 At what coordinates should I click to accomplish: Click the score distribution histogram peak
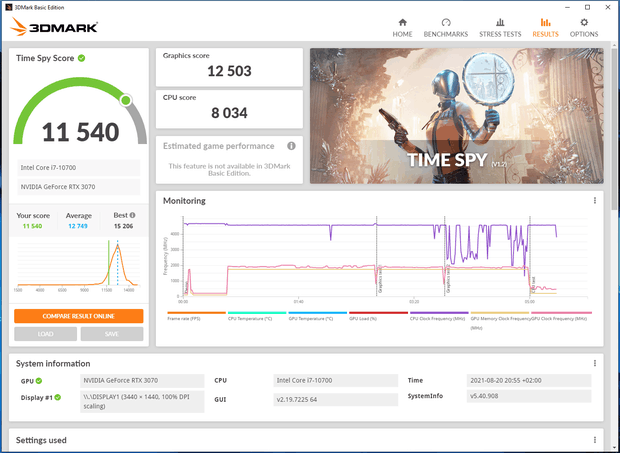pyautogui.click(x=117, y=247)
